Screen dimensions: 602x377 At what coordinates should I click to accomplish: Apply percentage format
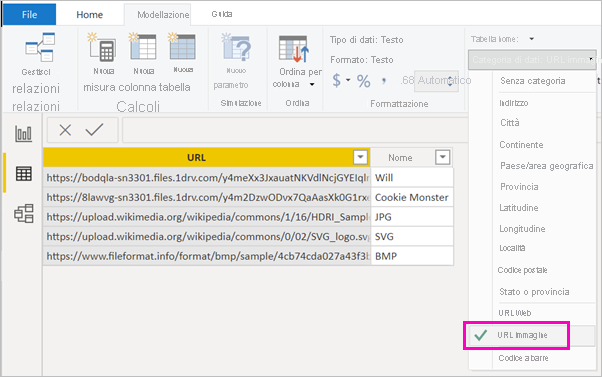364,81
